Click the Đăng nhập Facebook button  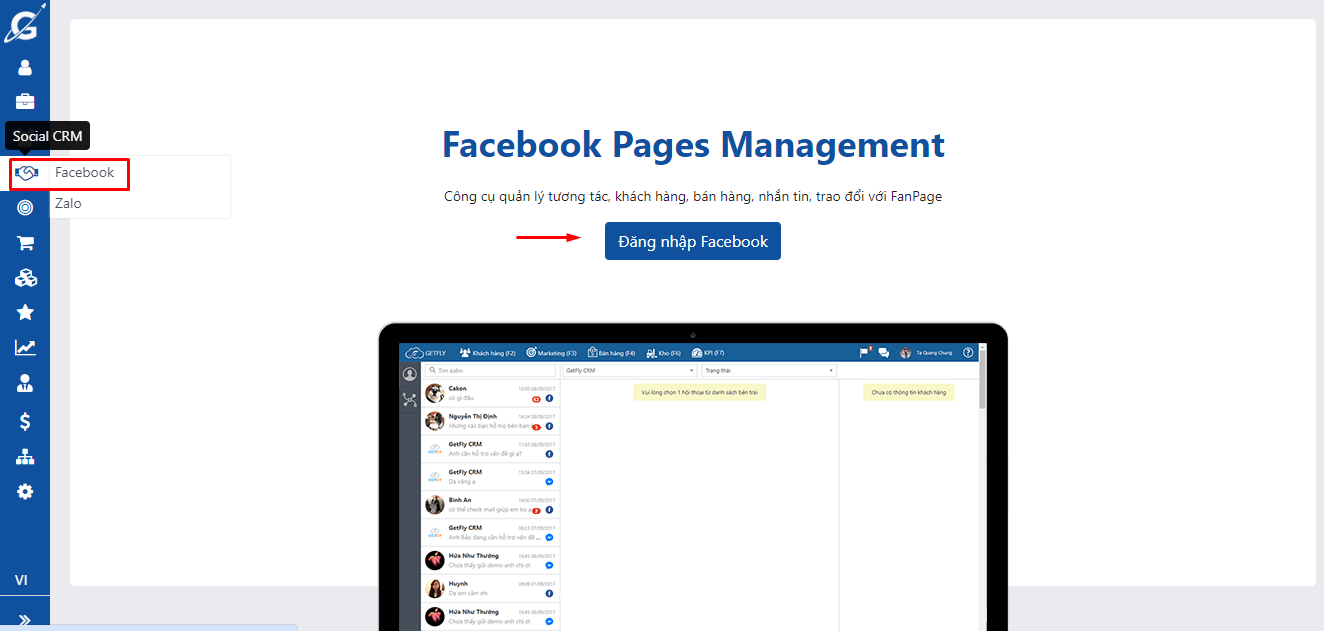click(692, 241)
